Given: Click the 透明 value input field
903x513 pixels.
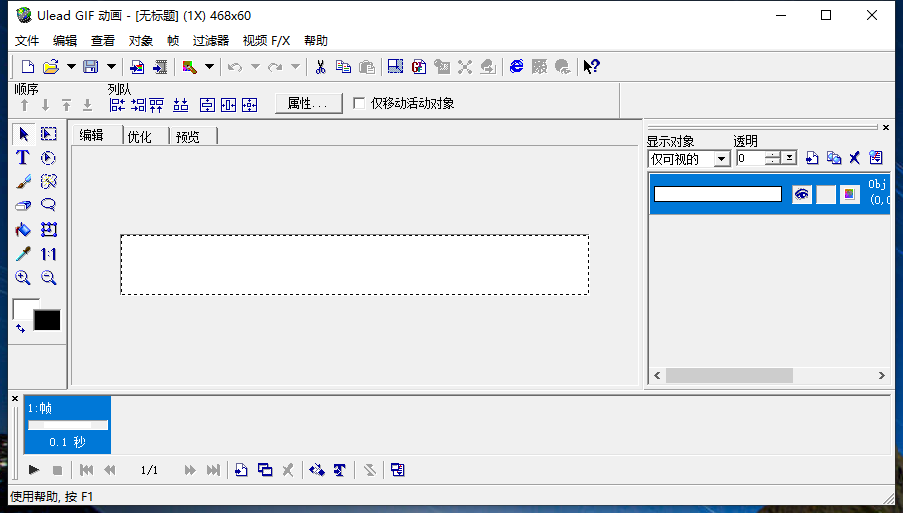Looking at the screenshot, I should pyautogui.click(x=751, y=158).
